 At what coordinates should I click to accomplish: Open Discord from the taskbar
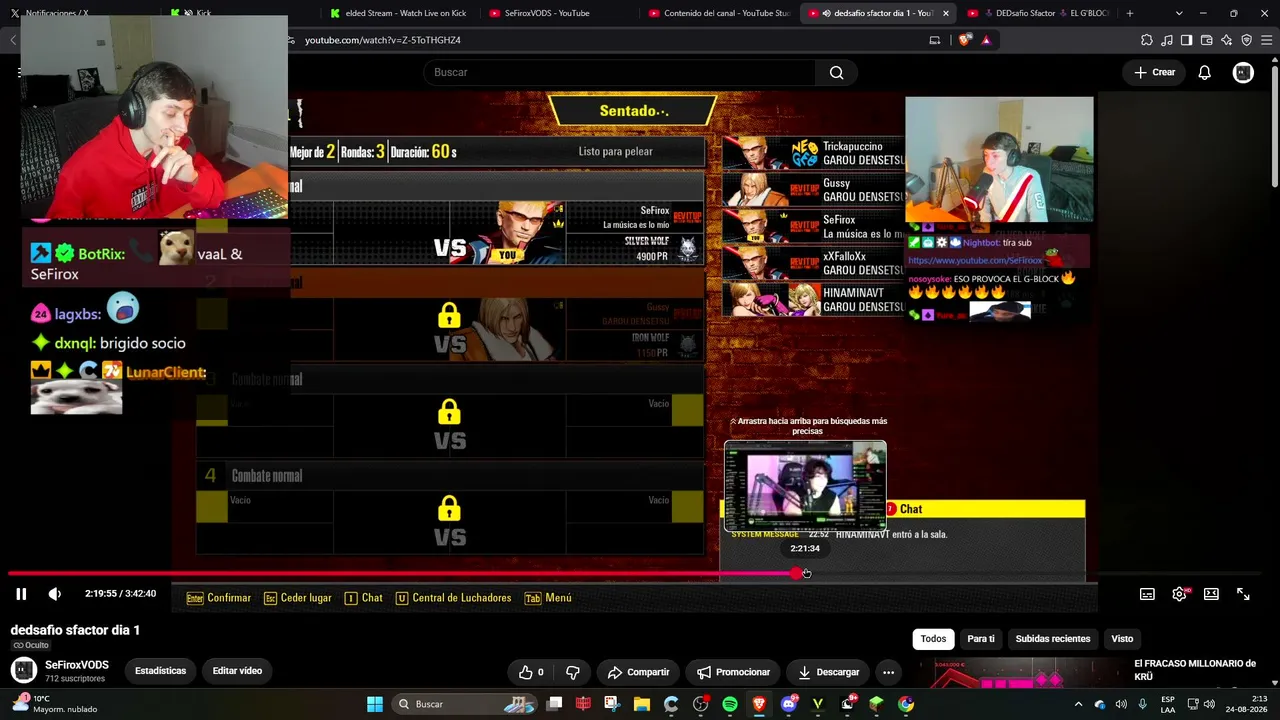(x=789, y=704)
